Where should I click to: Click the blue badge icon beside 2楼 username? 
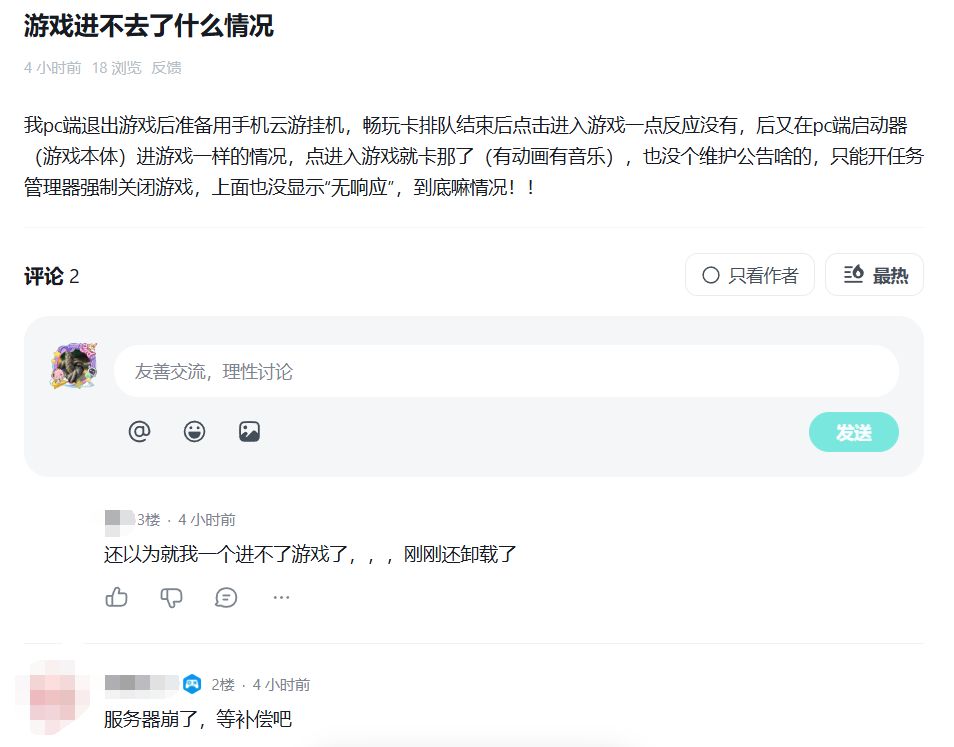point(192,684)
